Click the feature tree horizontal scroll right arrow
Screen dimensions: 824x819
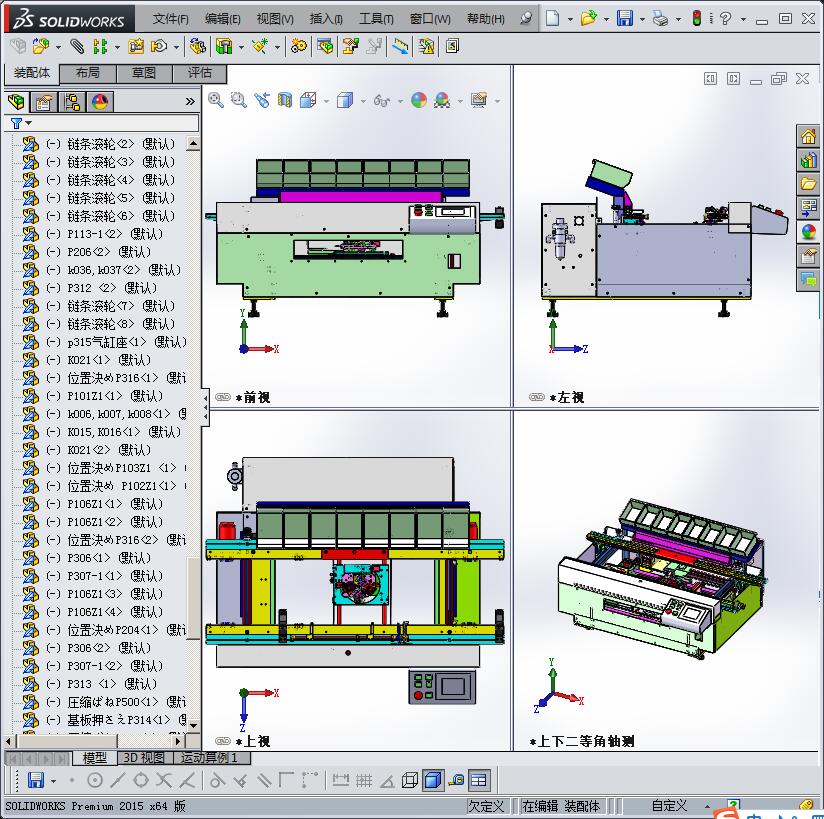click(178, 741)
